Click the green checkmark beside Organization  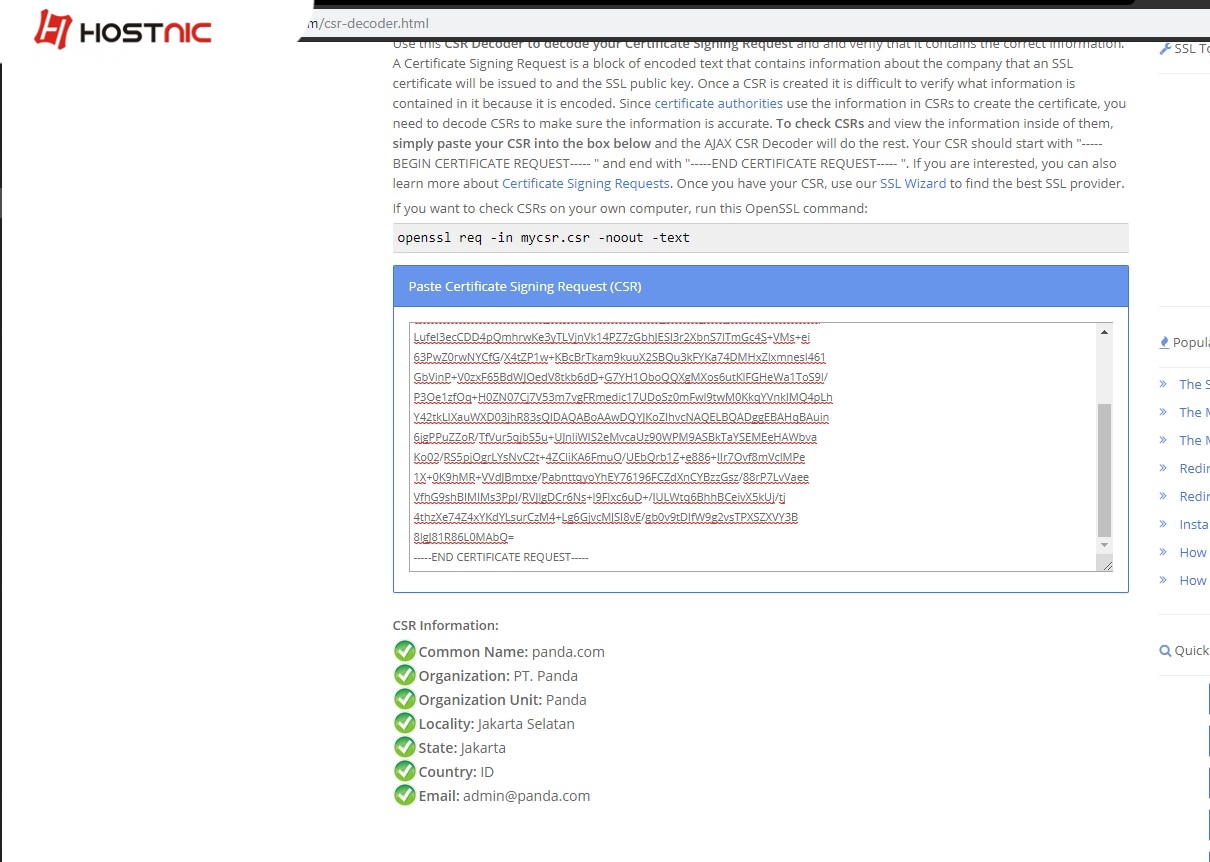(404, 674)
